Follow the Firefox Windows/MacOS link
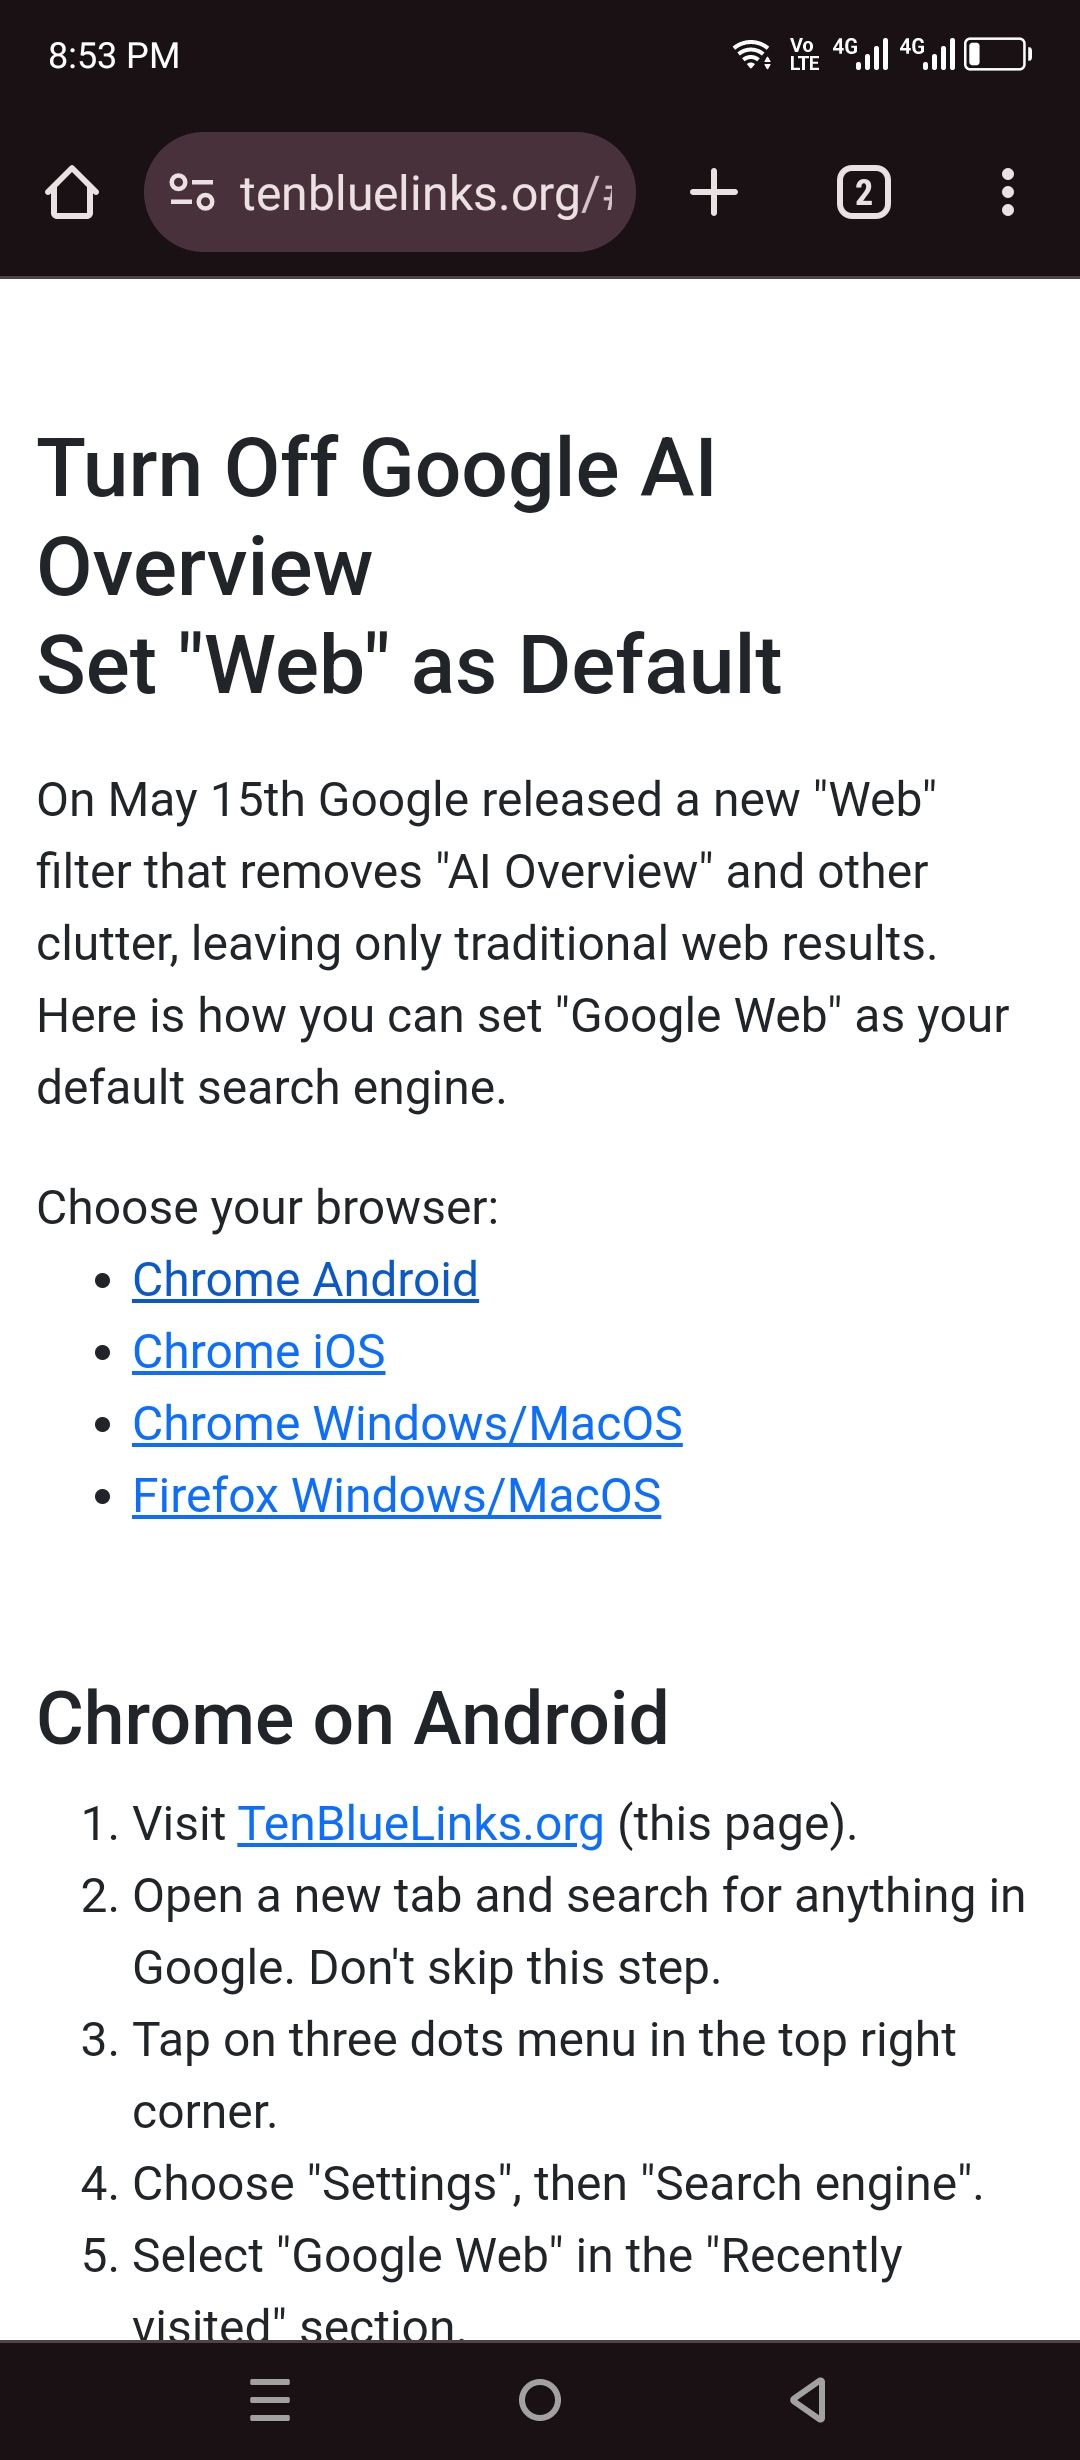This screenshot has height=2460, width=1080. [x=397, y=1495]
